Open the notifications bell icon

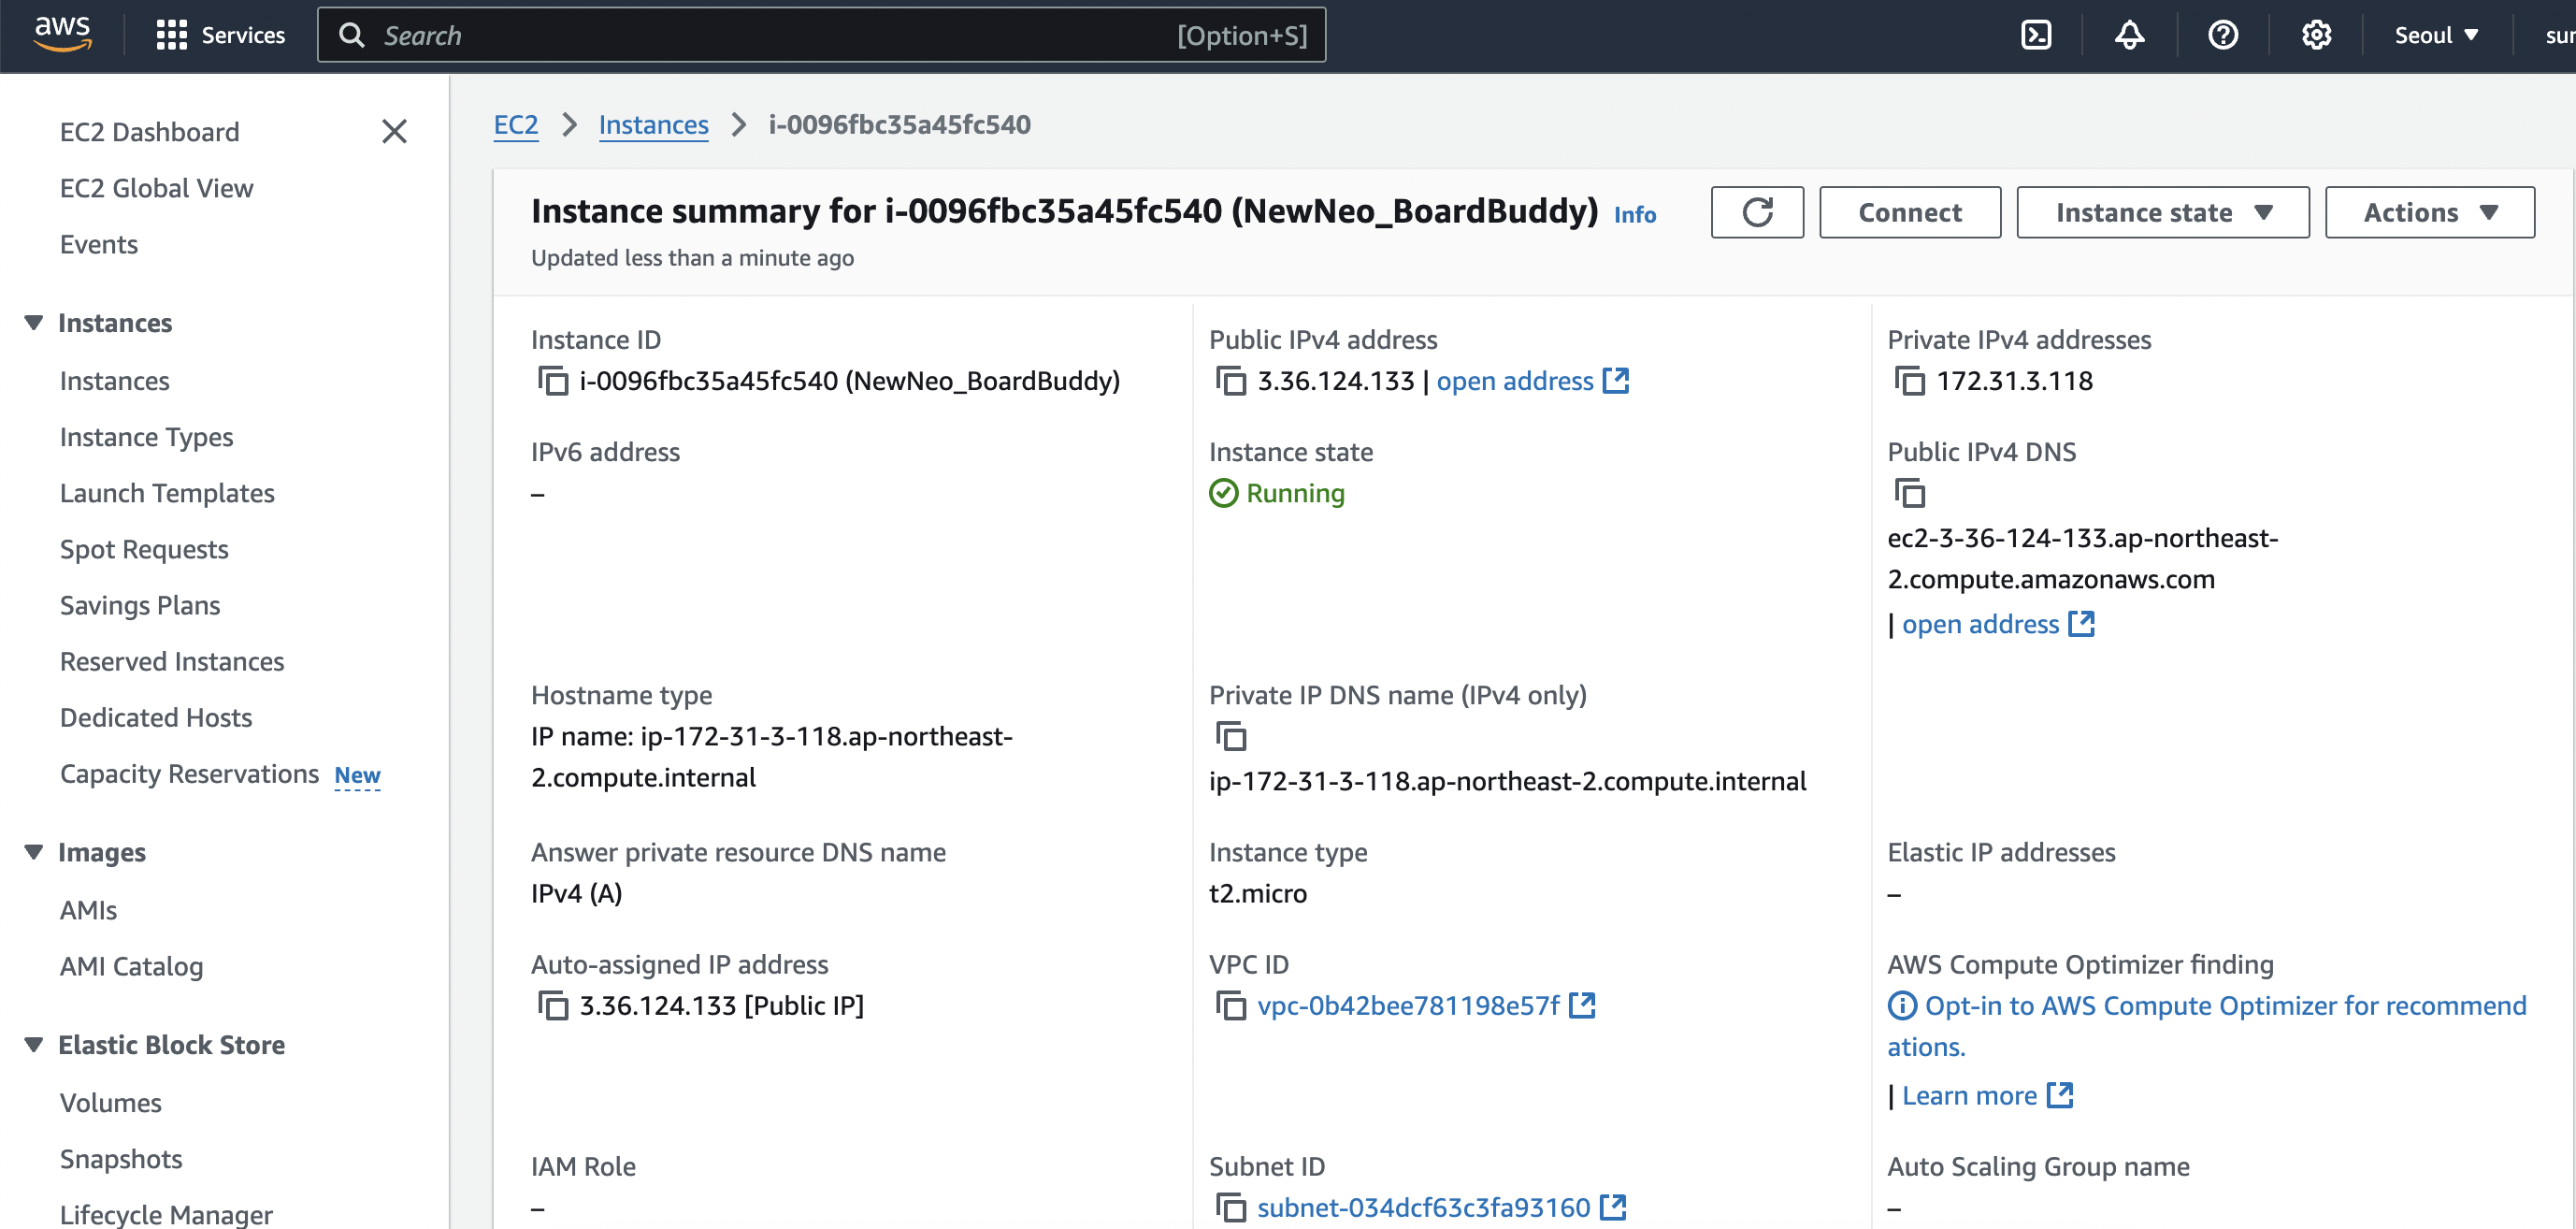2129,35
